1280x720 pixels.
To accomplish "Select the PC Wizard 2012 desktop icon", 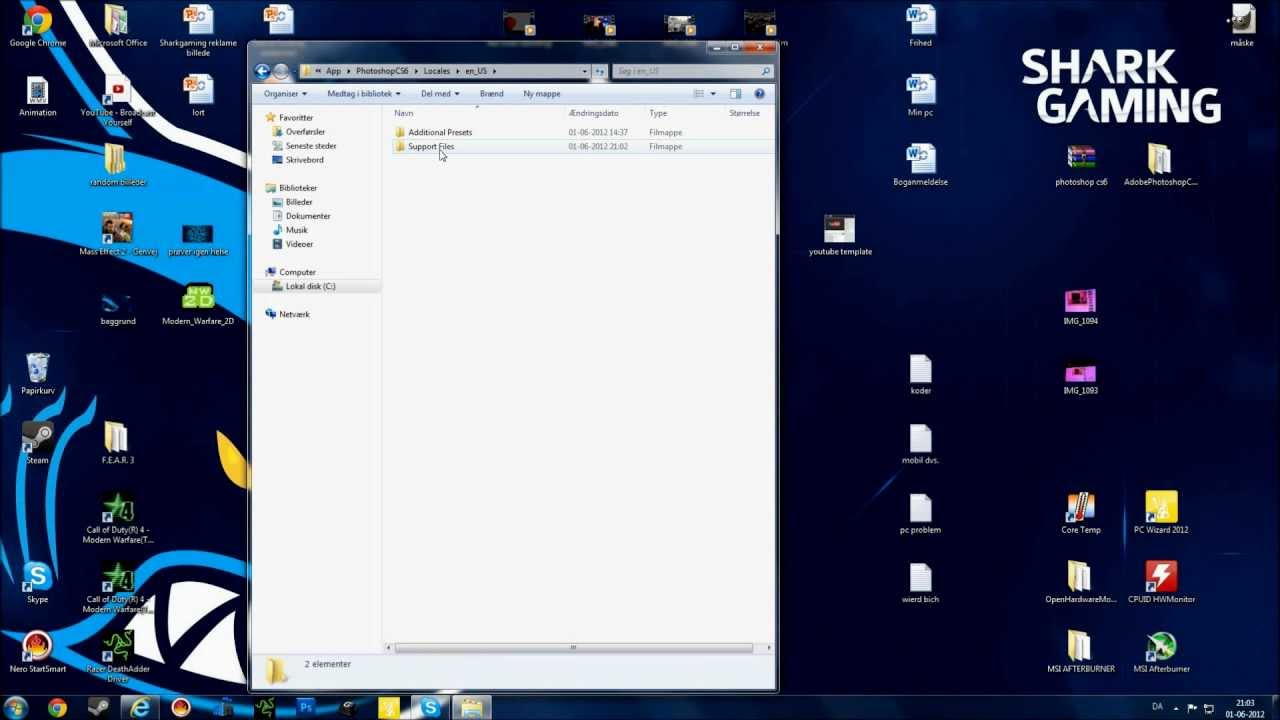I will [x=1161, y=513].
